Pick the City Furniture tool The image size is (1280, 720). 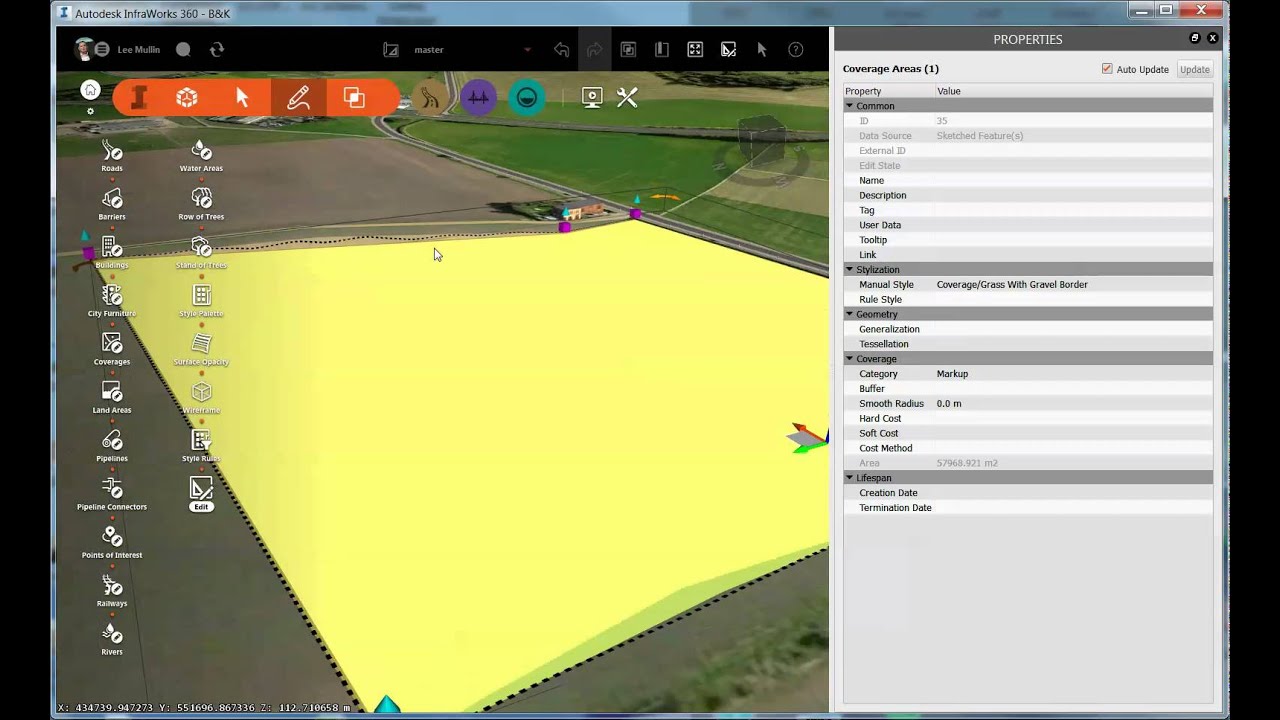(x=112, y=295)
